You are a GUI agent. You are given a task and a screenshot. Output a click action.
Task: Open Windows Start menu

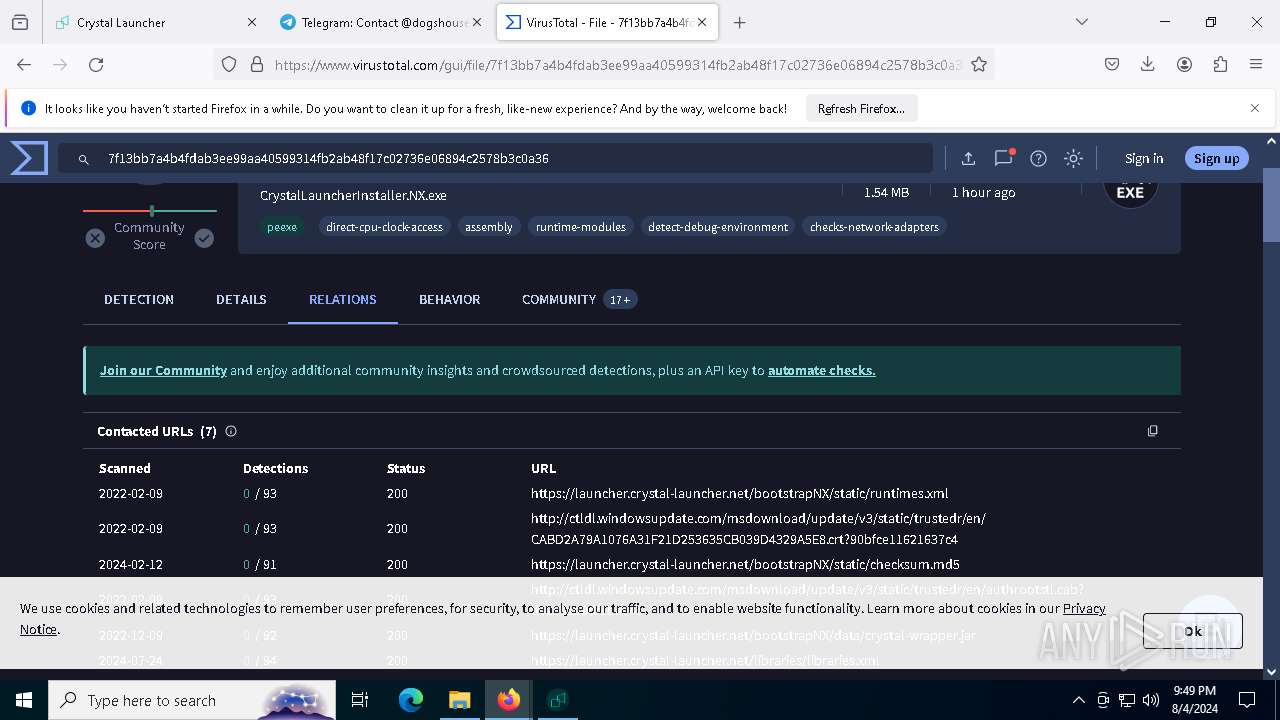pyautogui.click(x=24, y=700)
